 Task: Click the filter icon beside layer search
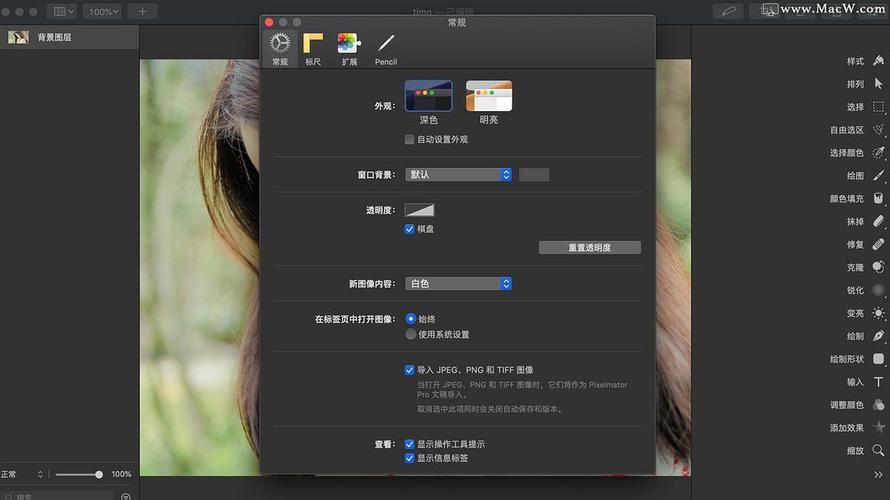[x=126, y=497]
